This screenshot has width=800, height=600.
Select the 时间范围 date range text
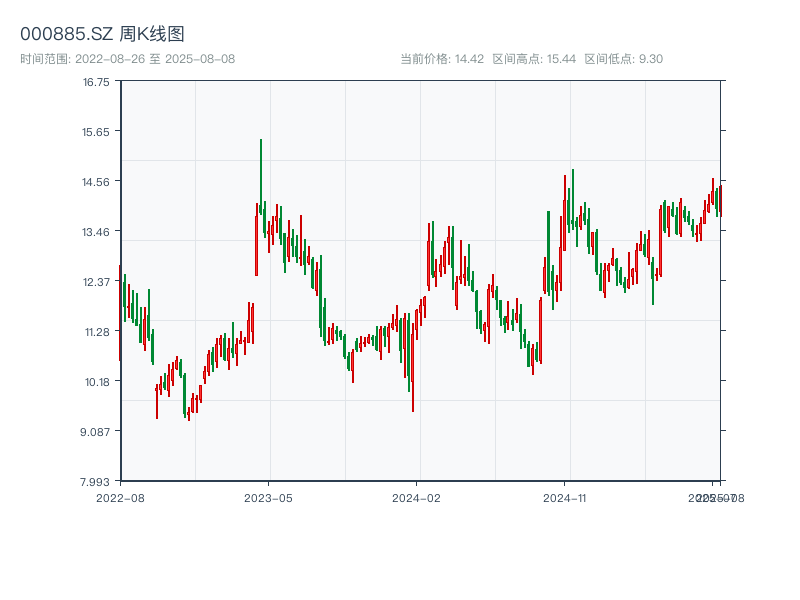point(127,59)
